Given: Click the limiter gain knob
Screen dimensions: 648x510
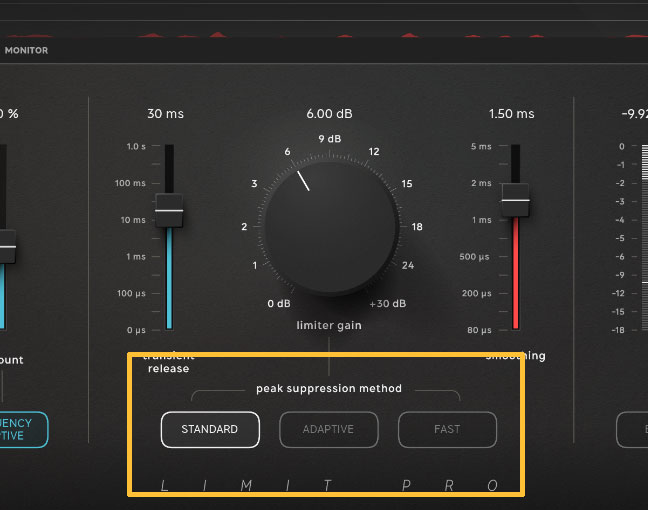Looking at the screenshot, I should click(331, 227).
